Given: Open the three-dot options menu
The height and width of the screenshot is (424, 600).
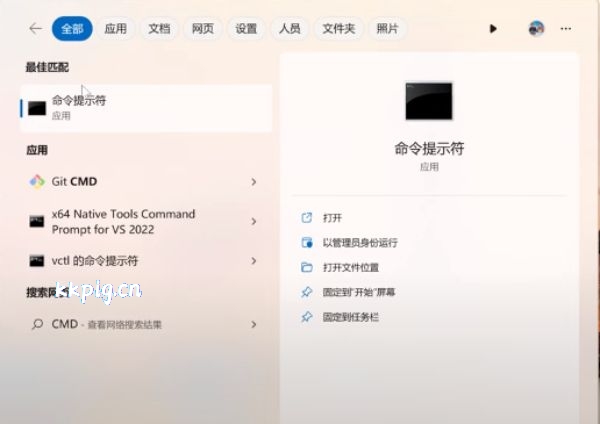Looking at the screenshot, I should pyautogui.click(x=566, y=29).
